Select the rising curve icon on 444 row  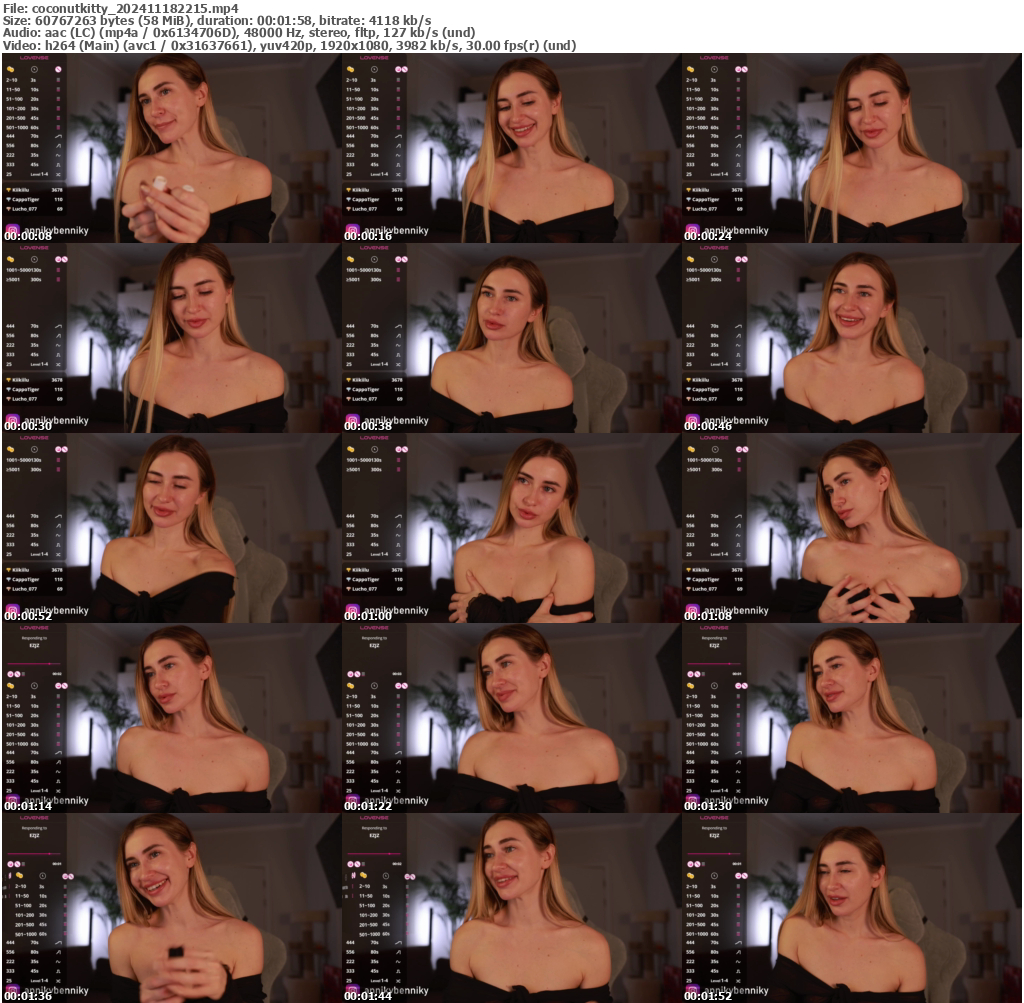(x=58, y=136)
